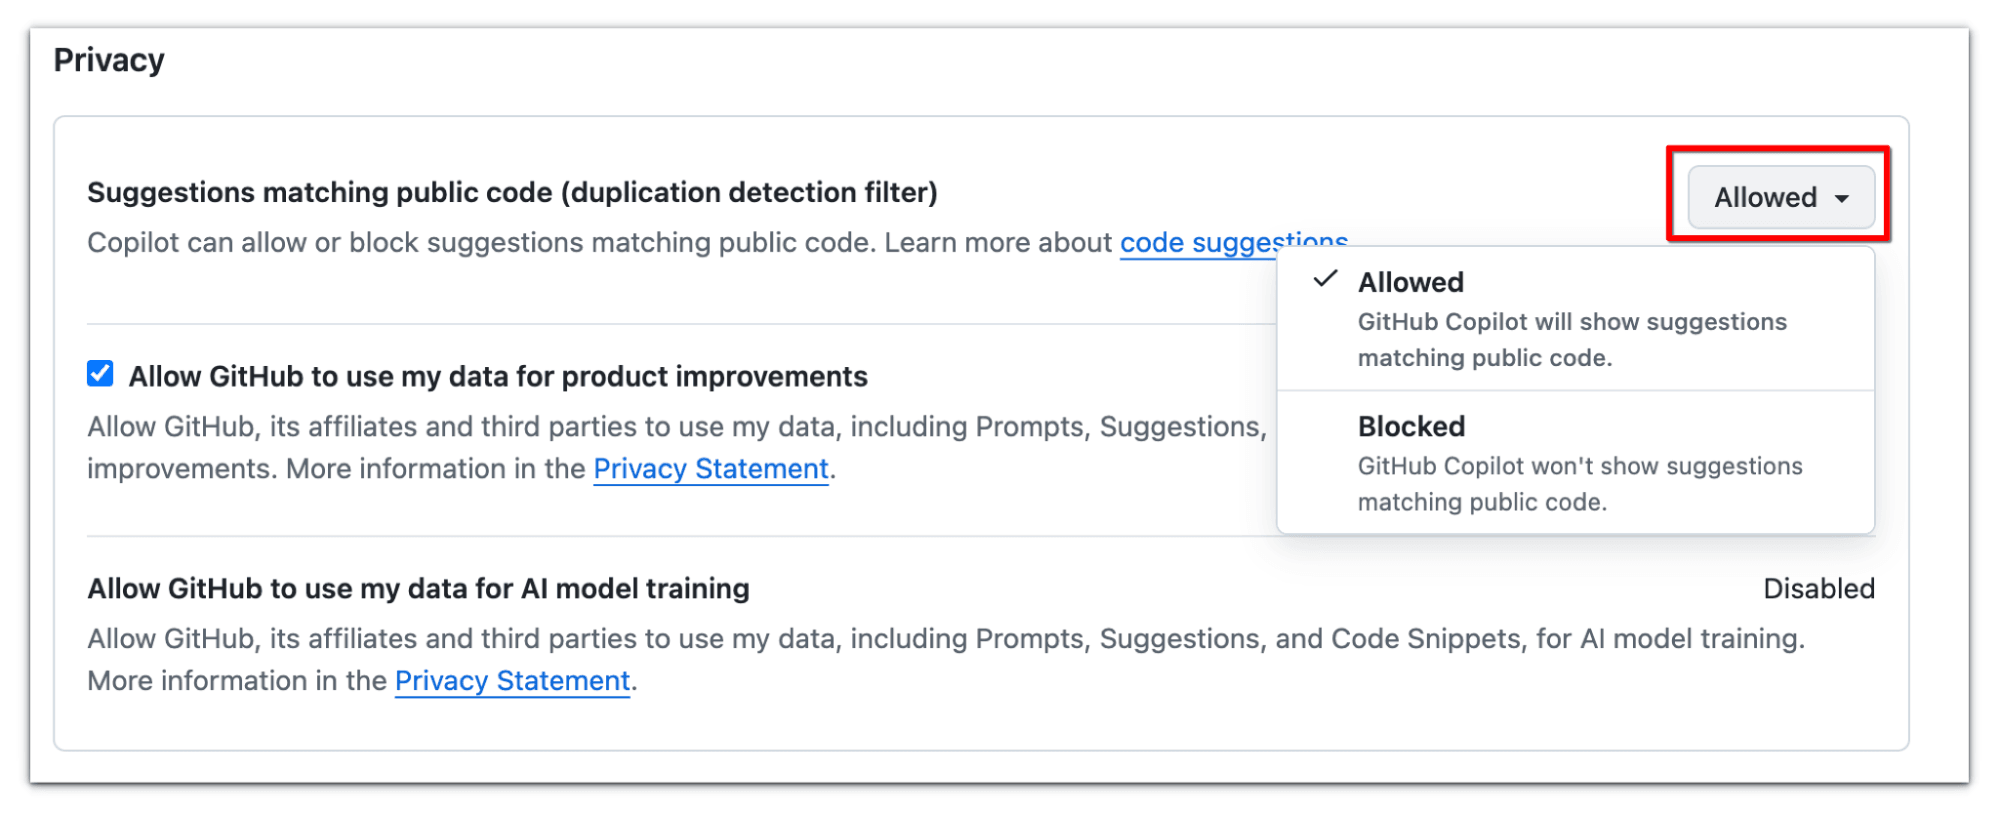Click the checkmark icon next to Allowed

(x=1325, y=280)
